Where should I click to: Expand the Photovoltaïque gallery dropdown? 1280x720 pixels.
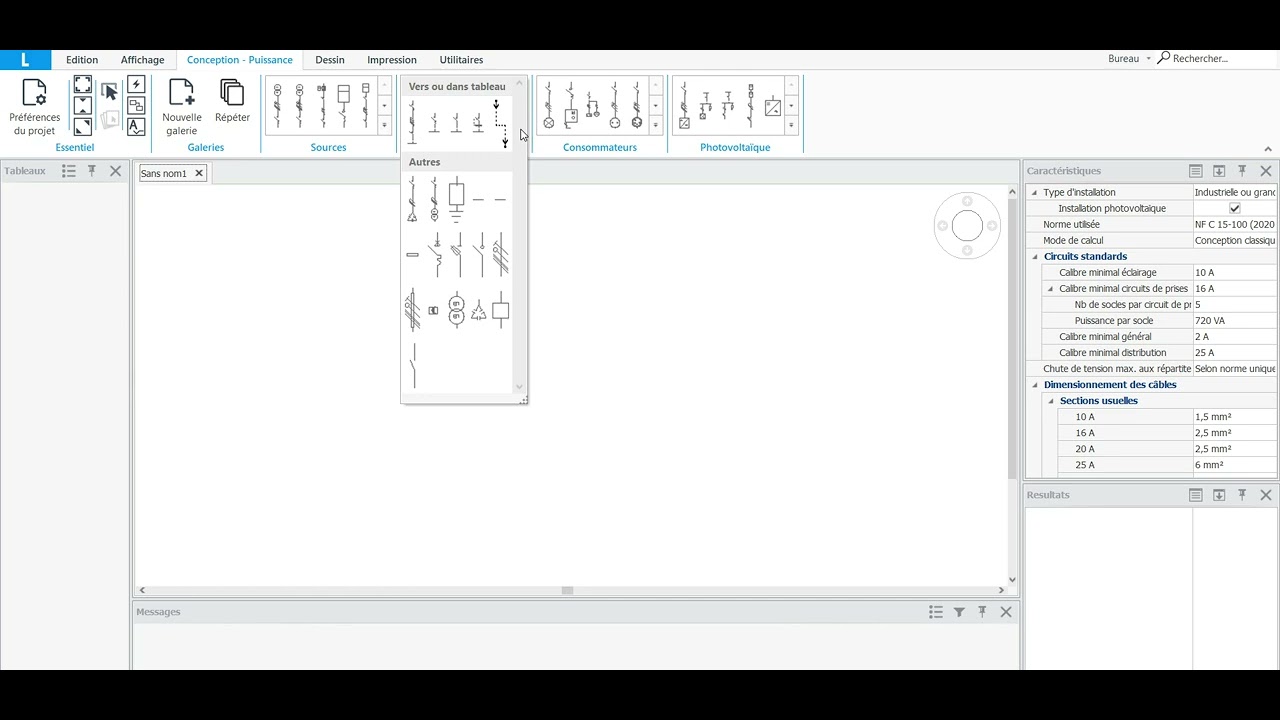(x=791, y=125)
